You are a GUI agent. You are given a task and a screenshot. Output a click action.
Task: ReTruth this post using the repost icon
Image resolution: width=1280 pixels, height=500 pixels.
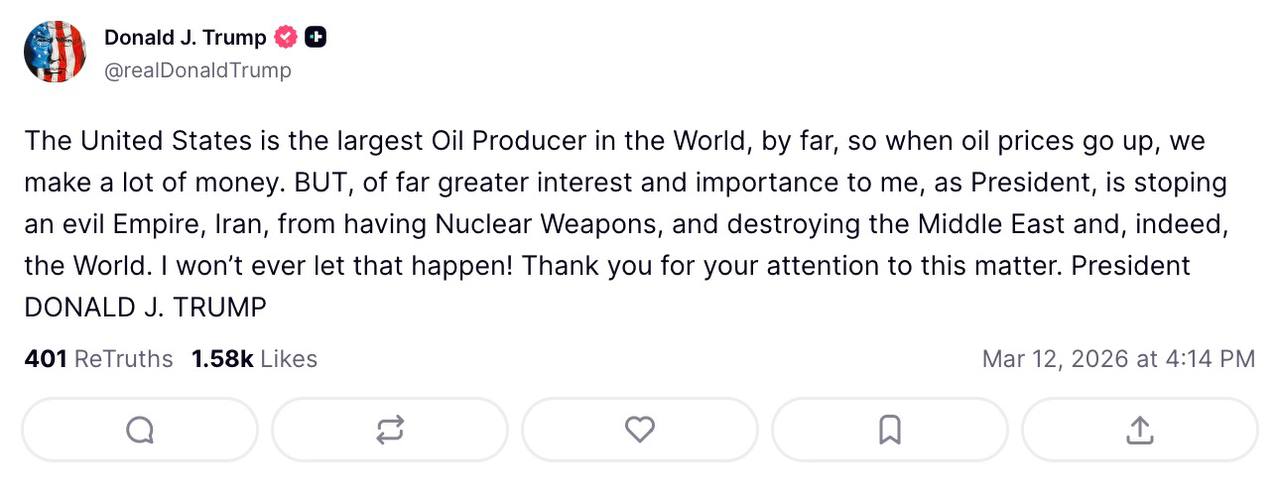(x=390, y=430)
